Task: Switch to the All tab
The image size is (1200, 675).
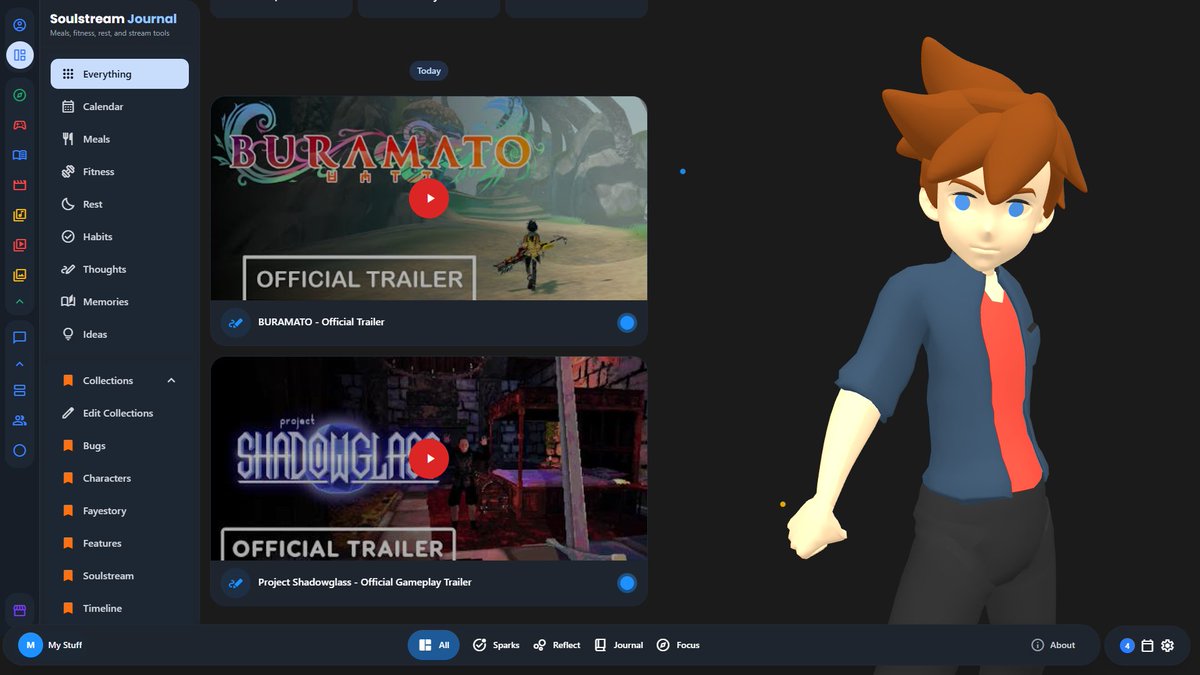Action: pyautogui.click(x=434, y=645)
